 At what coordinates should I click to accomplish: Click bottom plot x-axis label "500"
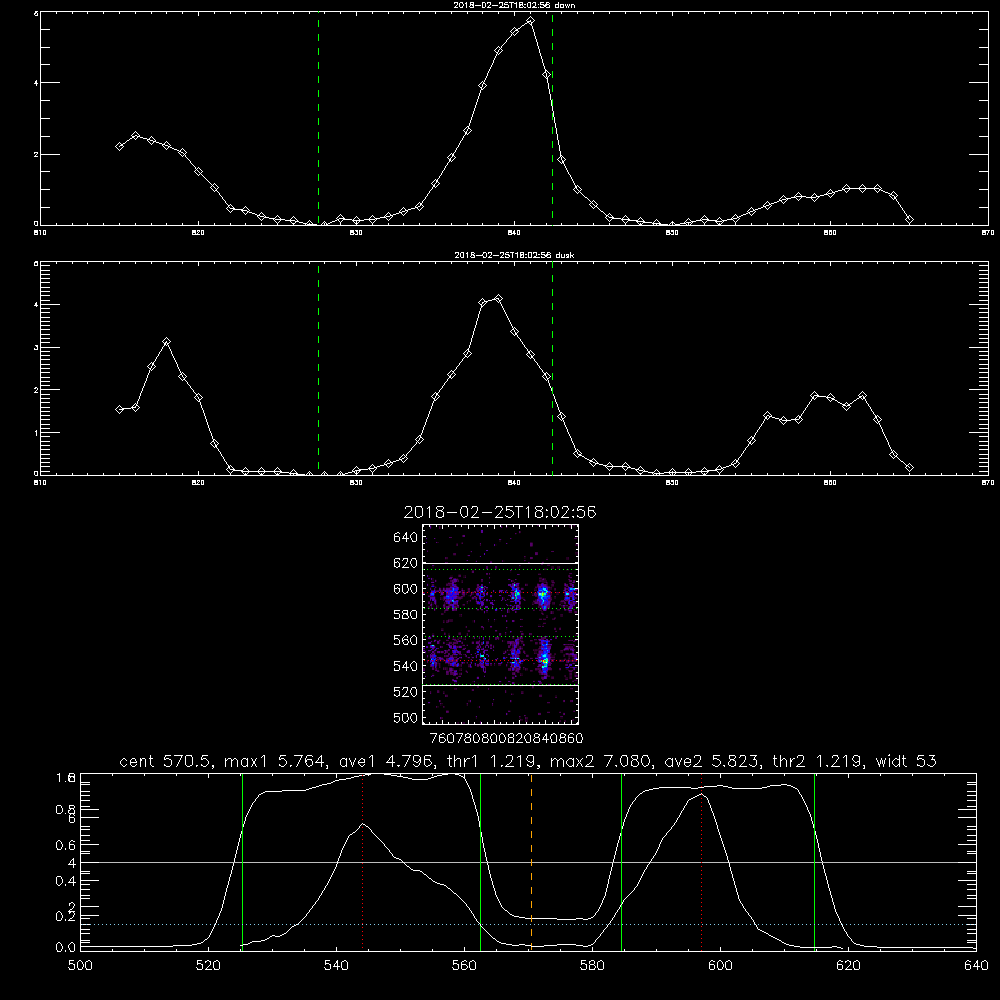(80, 966)
